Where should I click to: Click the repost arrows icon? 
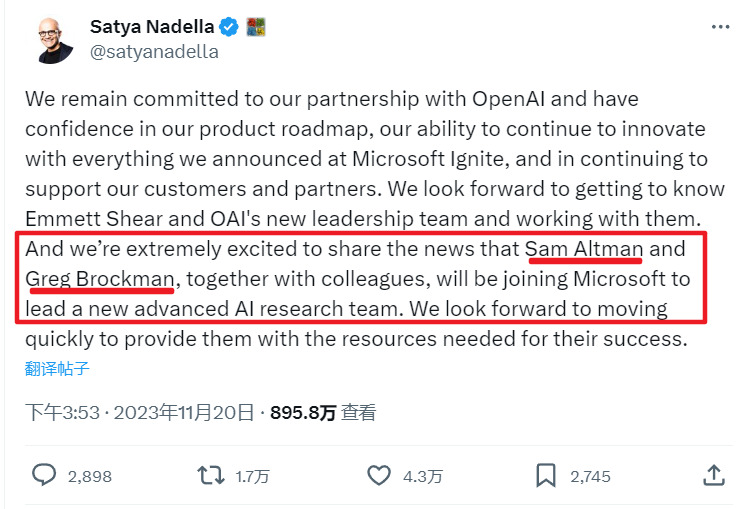(x=211, y=475)
